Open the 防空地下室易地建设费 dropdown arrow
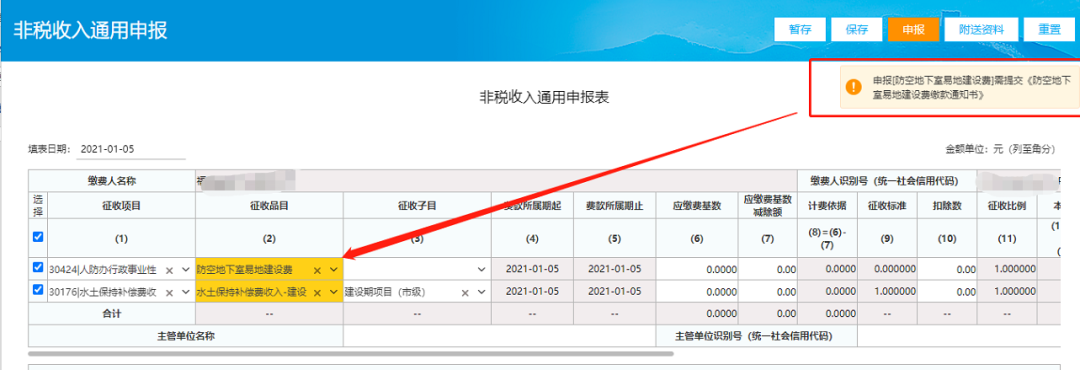The height and width of the screenshot is (370, 1080). click(x=334, y=269)
